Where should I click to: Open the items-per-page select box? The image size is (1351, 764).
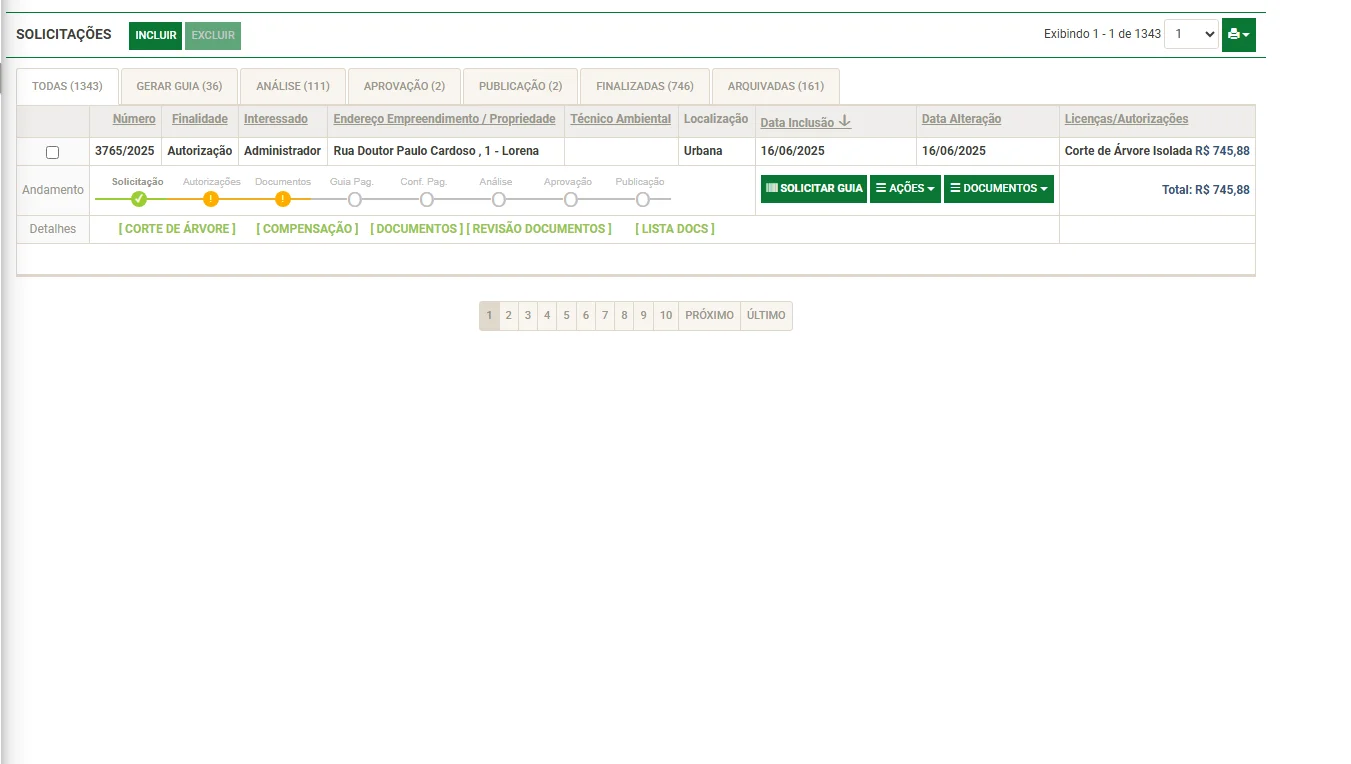tap(1191, 35)
